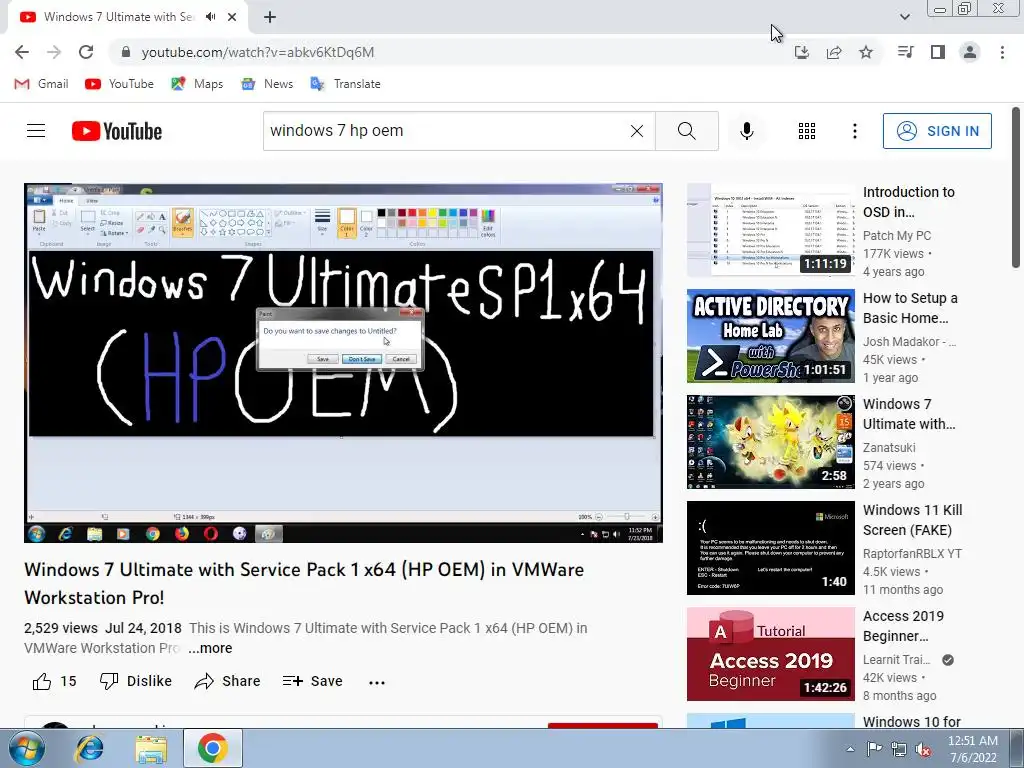Open more actions ellipsis under video
The width and height of the screenshot is (1024, 768).
click(377, 682)
